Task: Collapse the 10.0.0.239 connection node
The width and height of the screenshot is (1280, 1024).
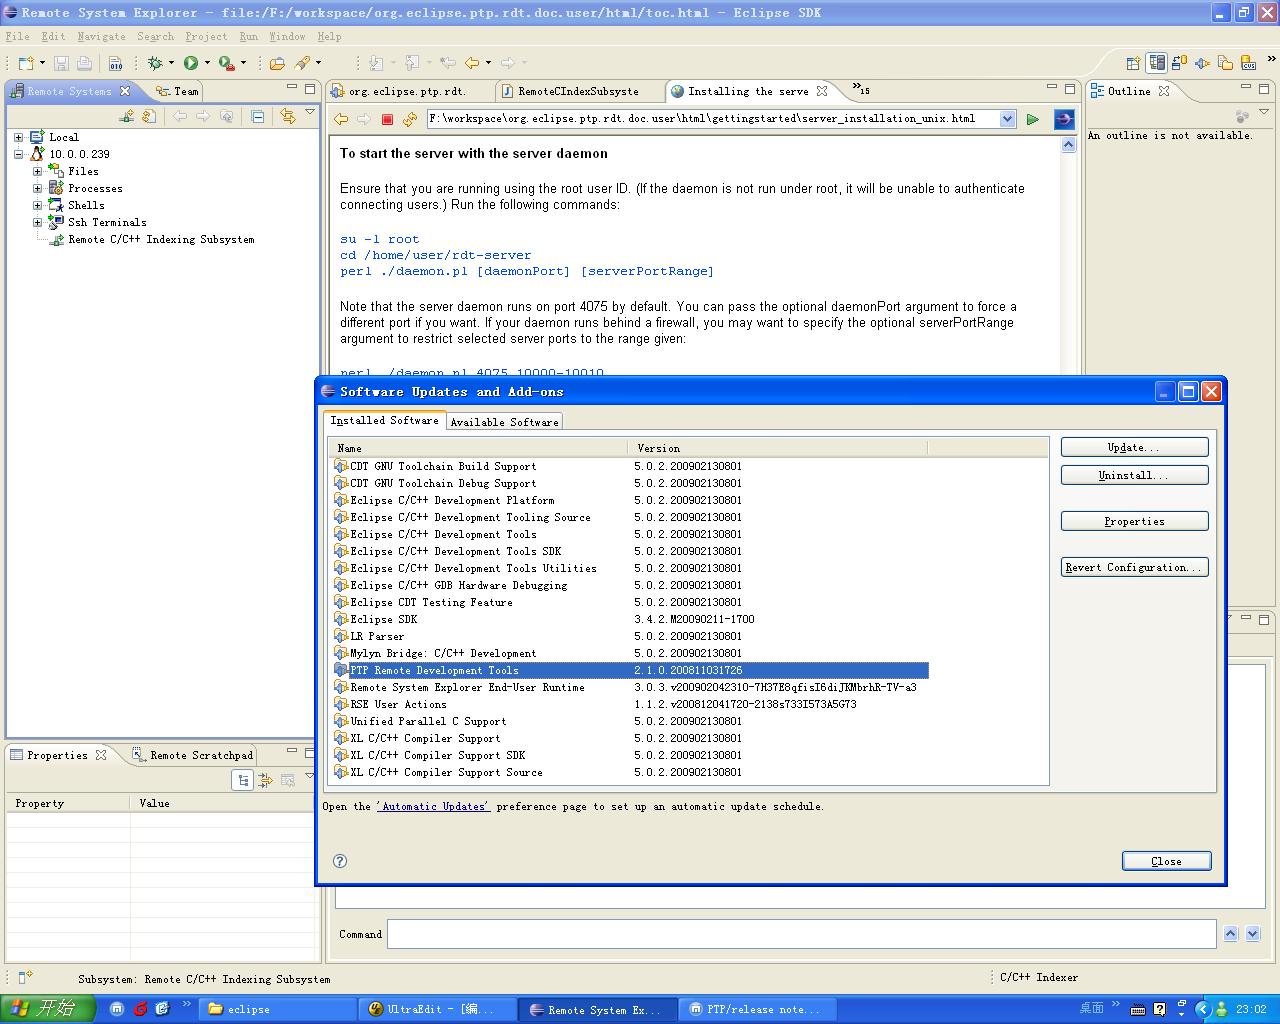Action: click(x=18, y=154)
